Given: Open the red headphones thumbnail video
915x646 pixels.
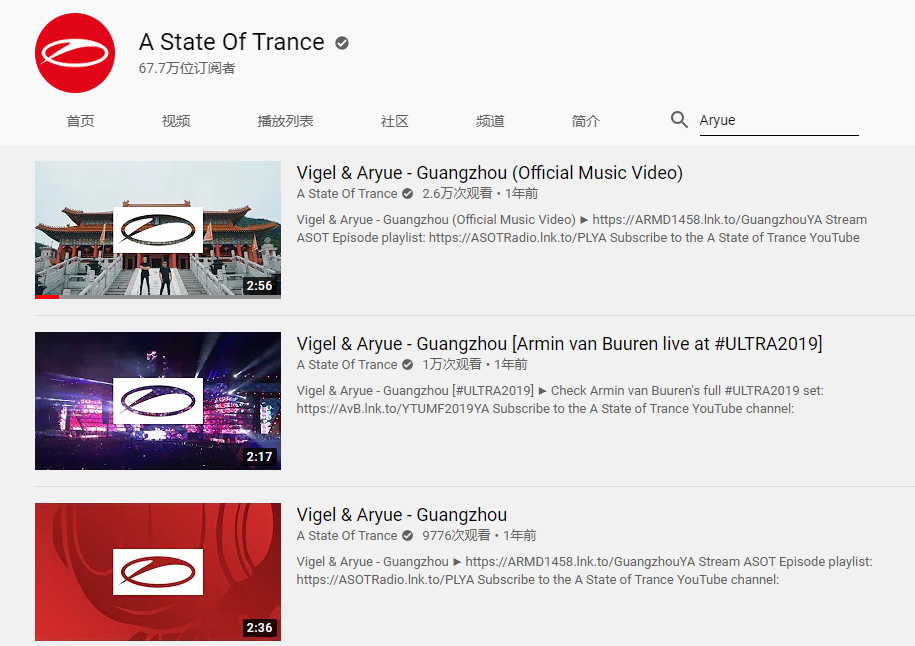Looking at the screenshot, I should point(158,572).
